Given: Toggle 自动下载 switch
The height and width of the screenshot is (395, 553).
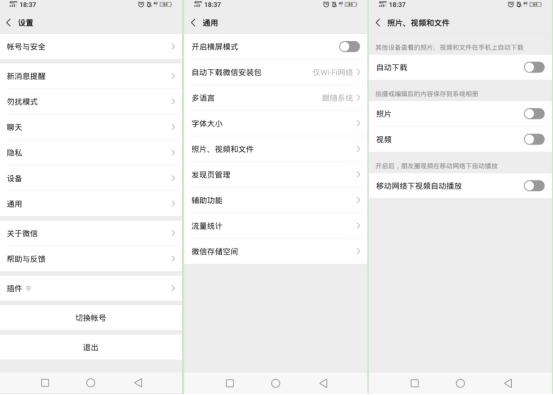Looking at the screenshot, I should click(534, 67).
